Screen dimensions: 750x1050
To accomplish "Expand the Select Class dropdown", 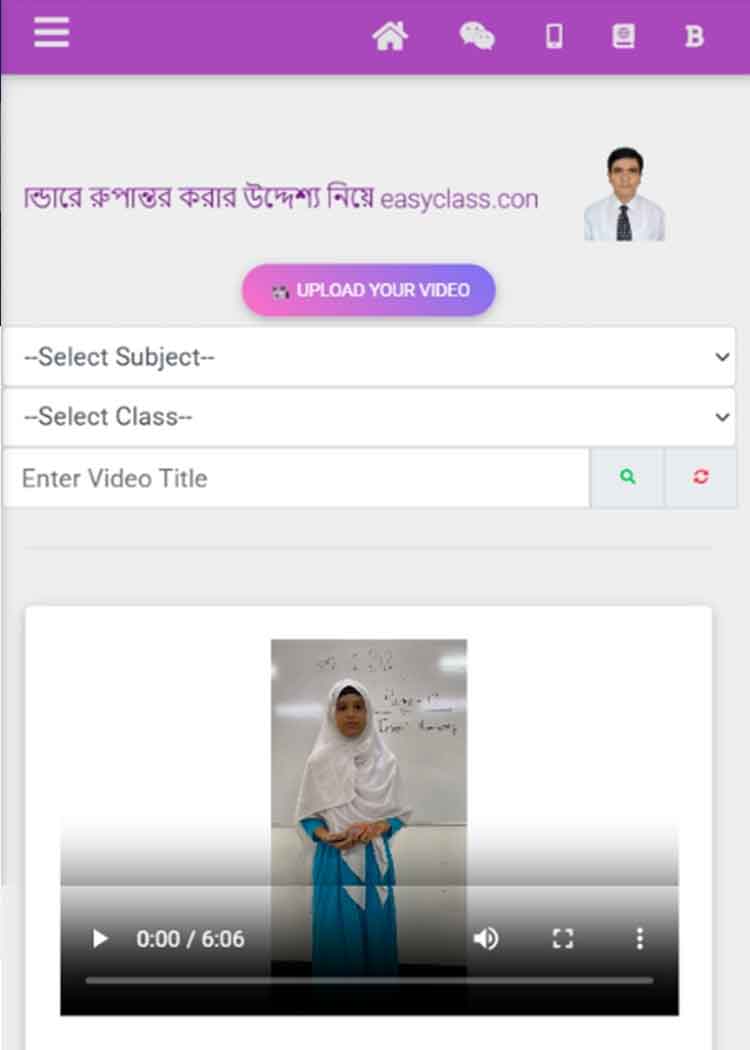I will (x=369, y=417).
